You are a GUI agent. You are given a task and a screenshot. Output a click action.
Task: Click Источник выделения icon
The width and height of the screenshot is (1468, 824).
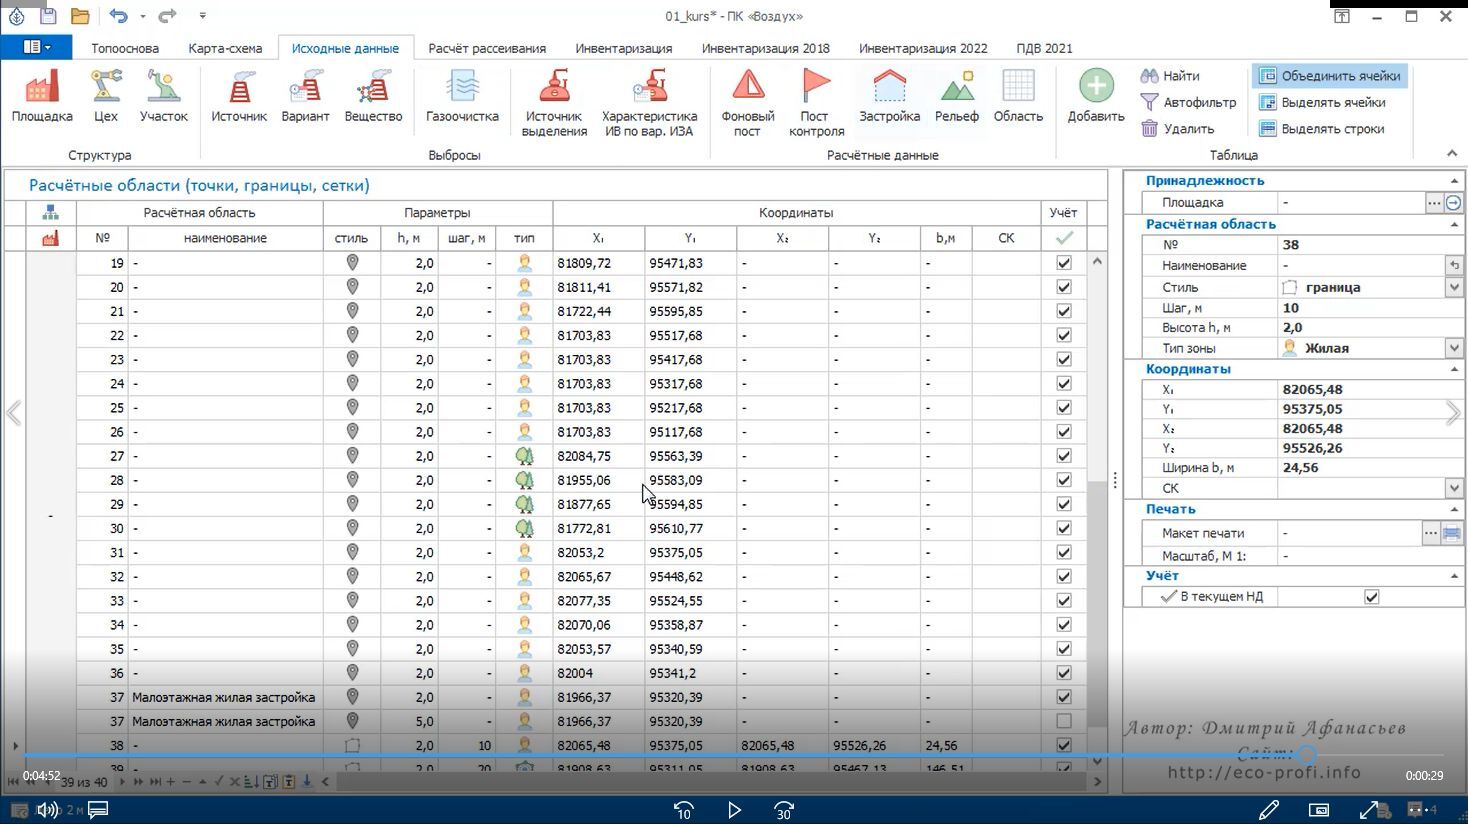point(554,102)
